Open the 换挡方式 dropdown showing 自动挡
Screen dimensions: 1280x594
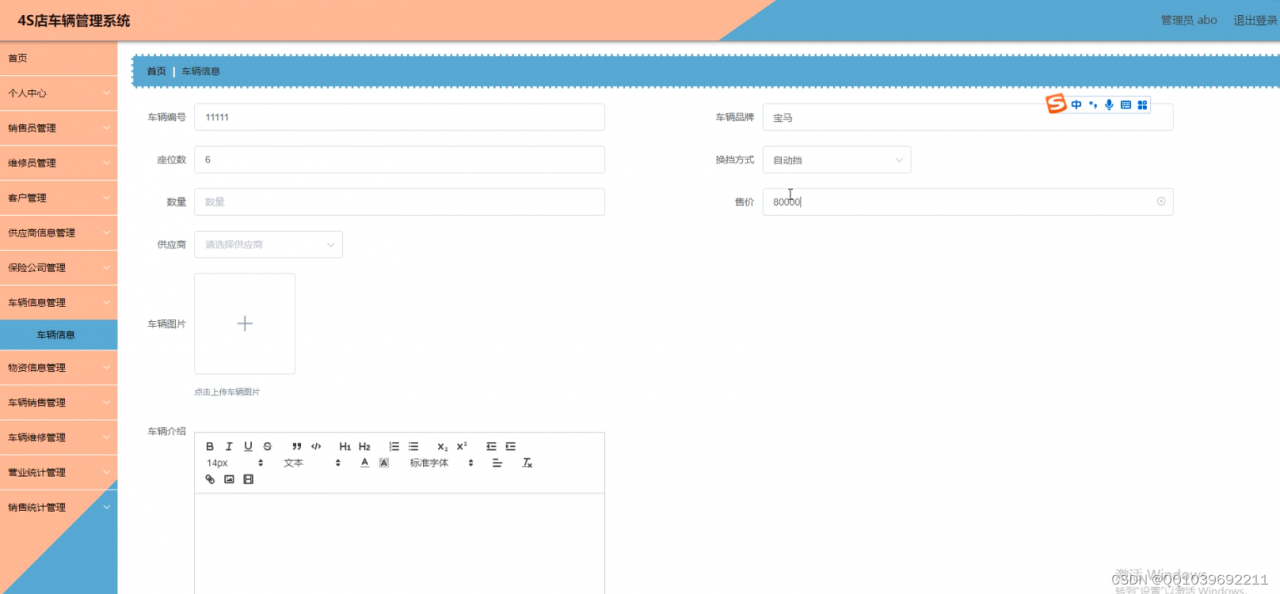pyautogui.click(x=836, y=159)
